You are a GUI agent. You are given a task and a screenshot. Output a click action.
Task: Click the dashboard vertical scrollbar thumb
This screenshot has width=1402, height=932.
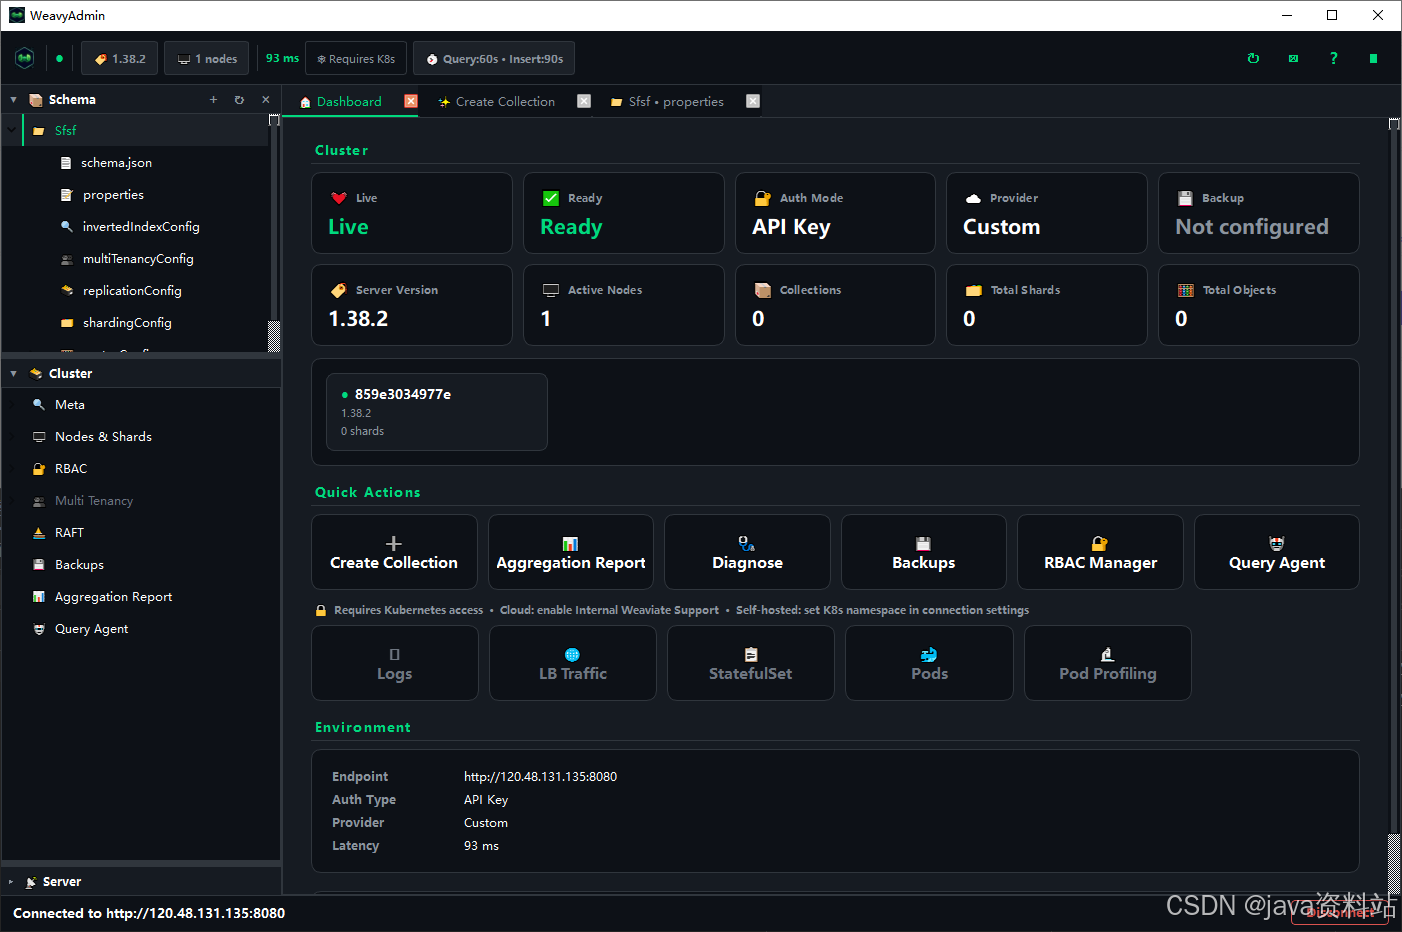(1394, 475)
